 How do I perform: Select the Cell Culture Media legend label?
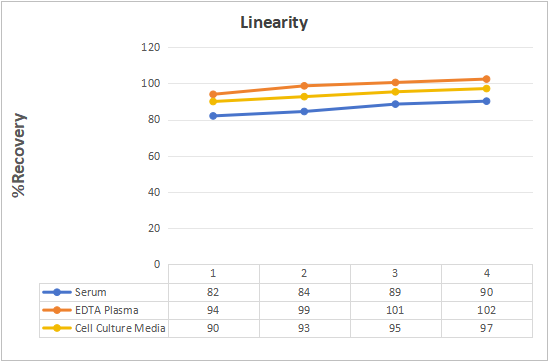pos(120,328)
